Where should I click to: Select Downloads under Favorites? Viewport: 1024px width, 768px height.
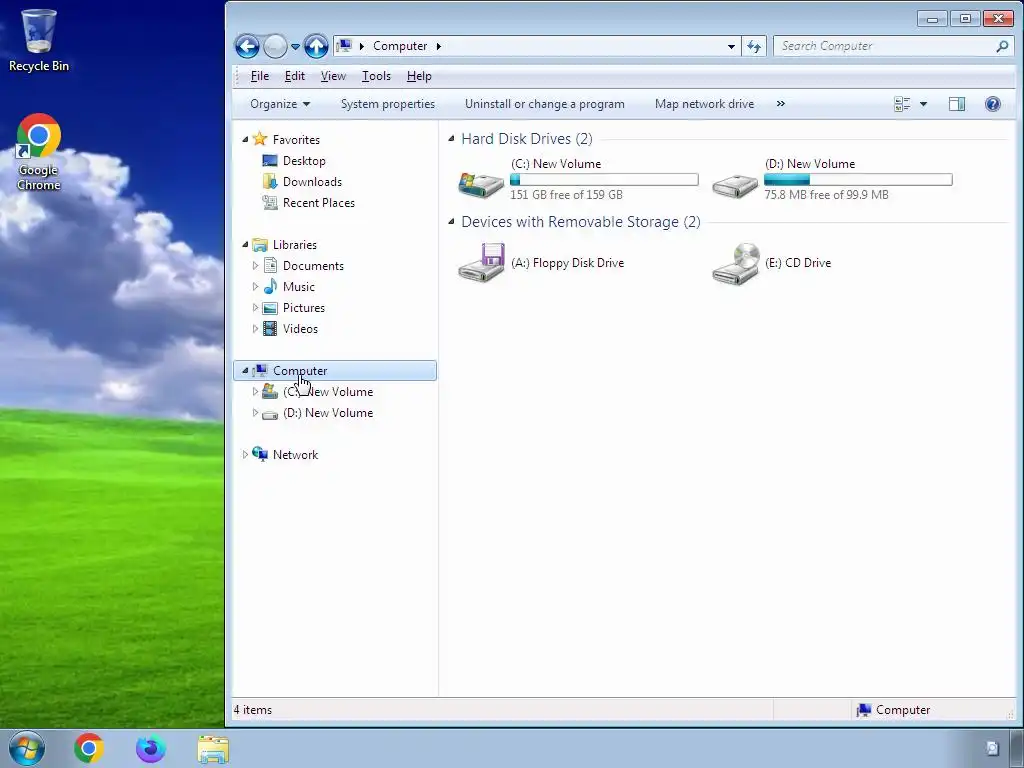point(312,182)
